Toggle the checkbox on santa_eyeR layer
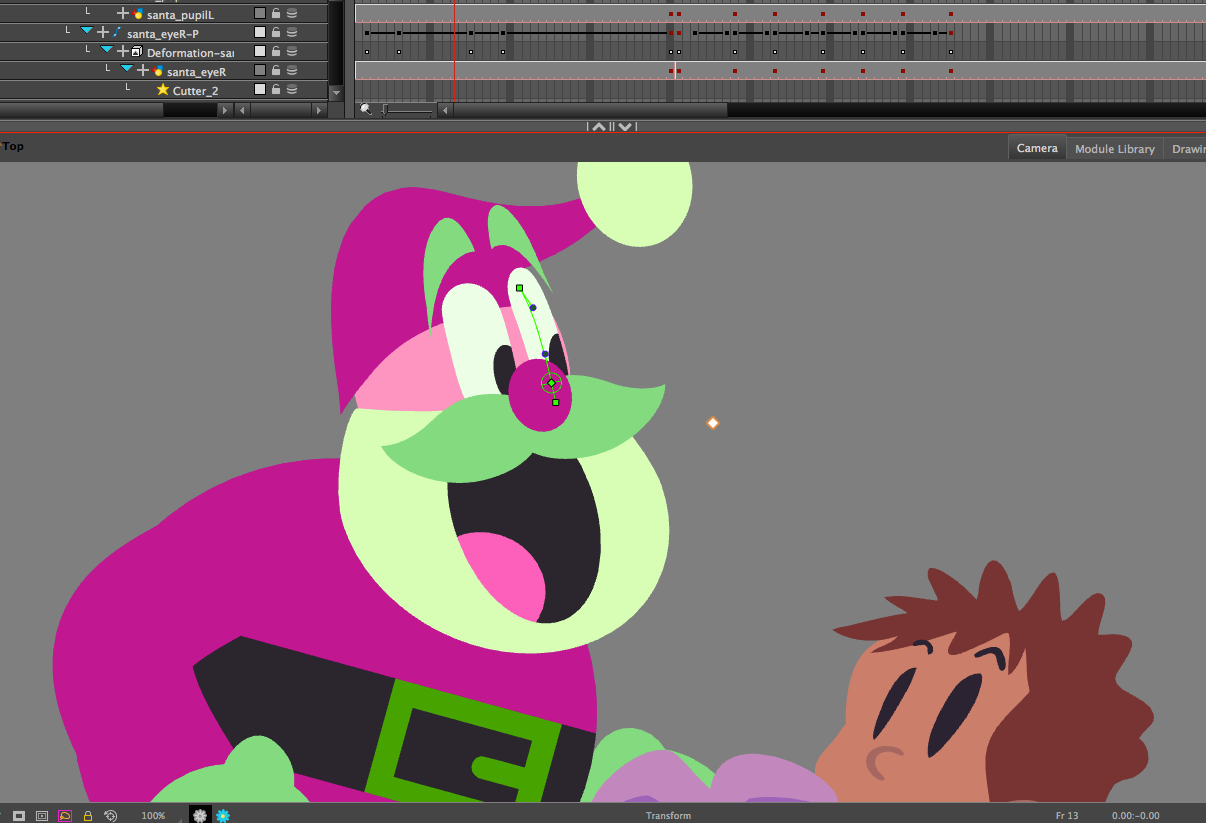Image resolution: width=1206 pixels, height=823 pixels. click(260, 71)
